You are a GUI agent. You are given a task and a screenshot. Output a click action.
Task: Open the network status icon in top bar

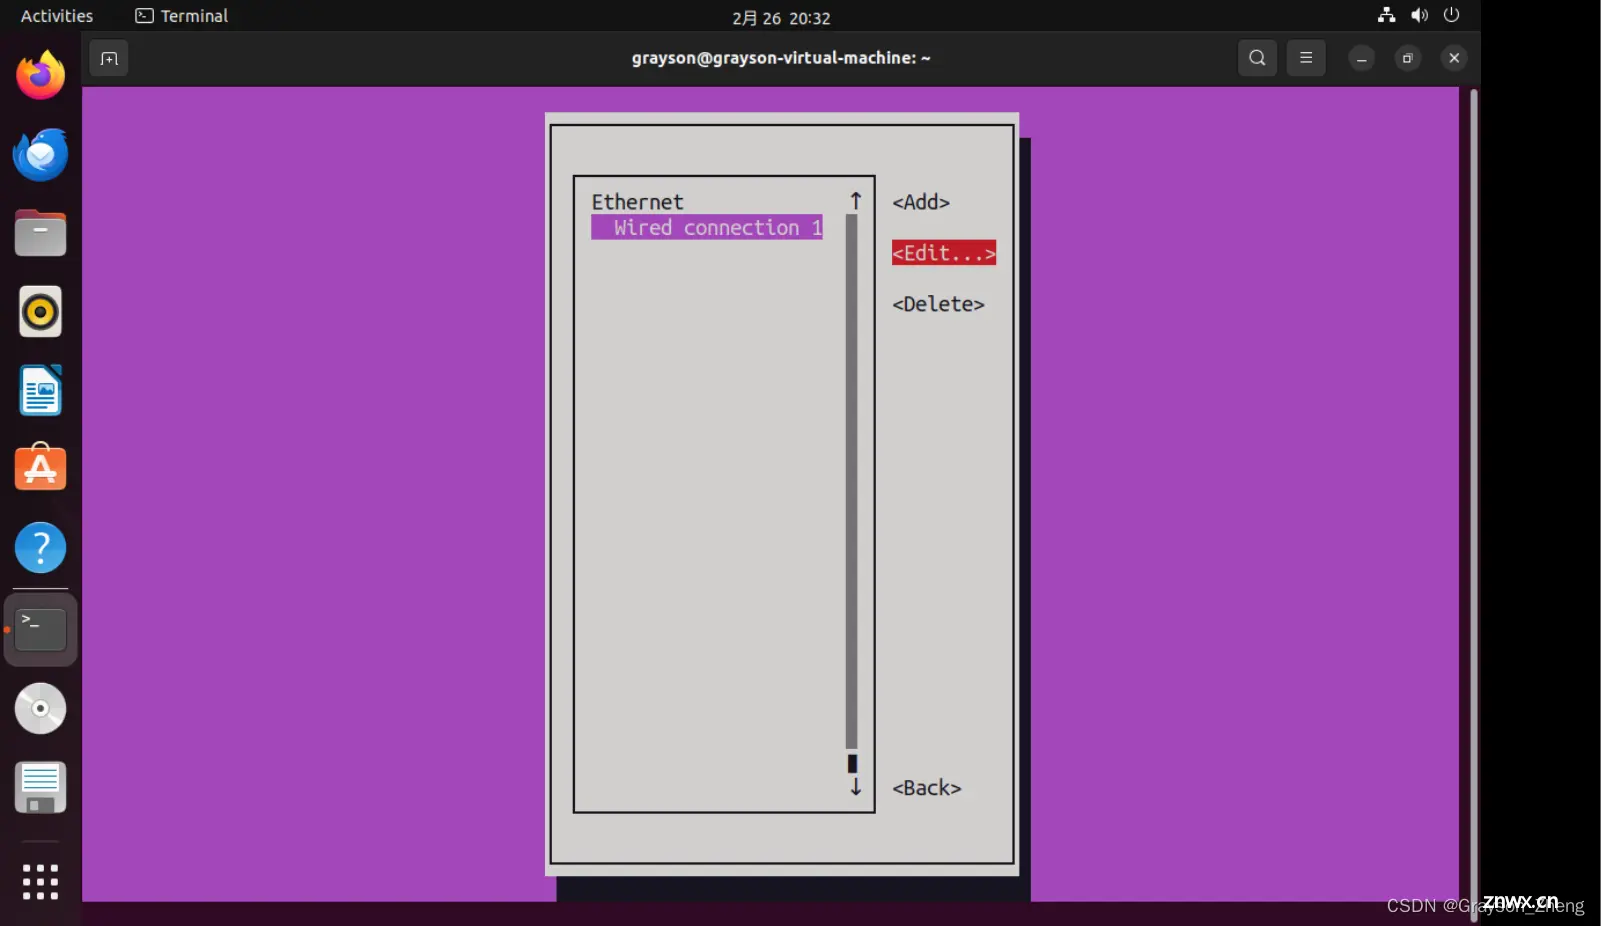point(1386,15)
